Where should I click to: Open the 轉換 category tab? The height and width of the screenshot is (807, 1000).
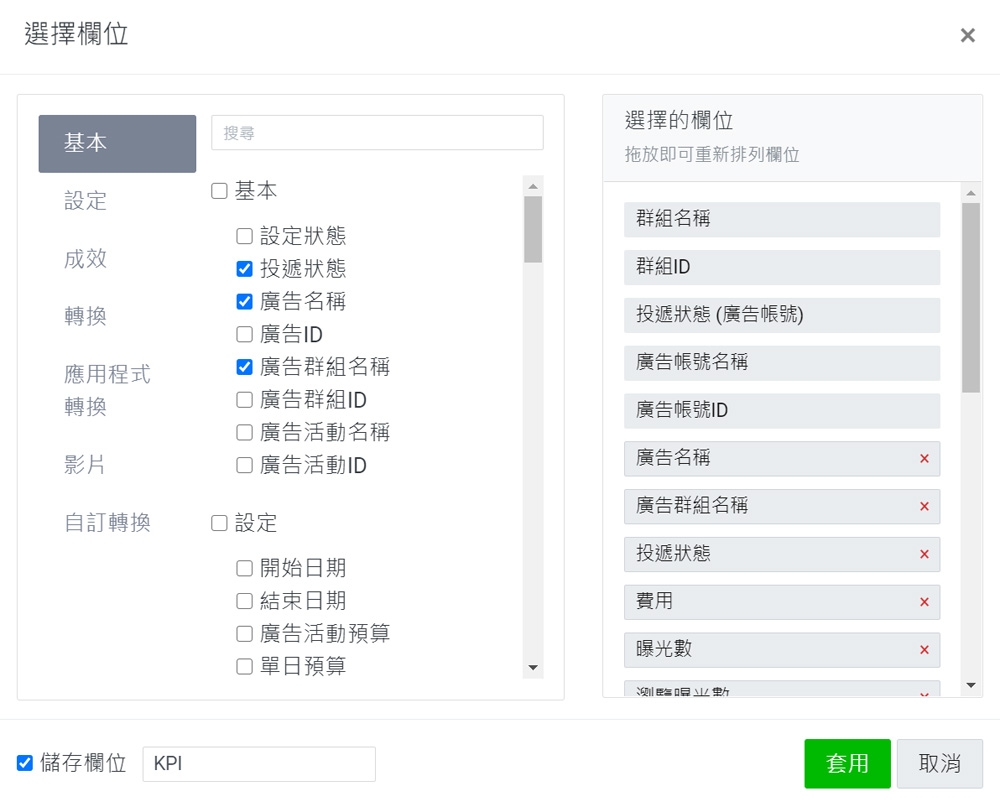click(86, 317)
